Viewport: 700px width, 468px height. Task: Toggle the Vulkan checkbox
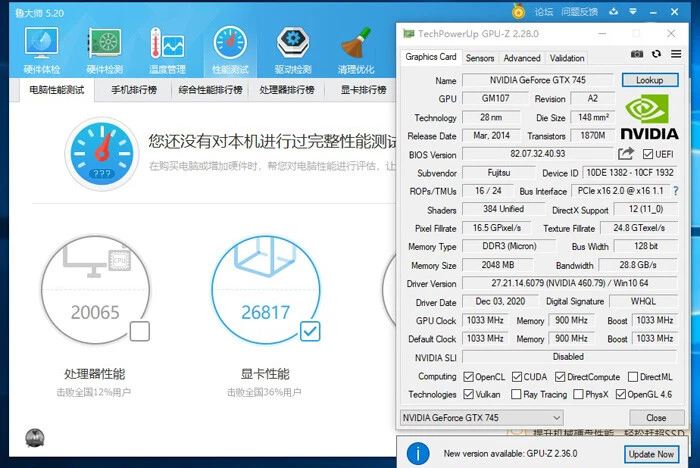468,394
